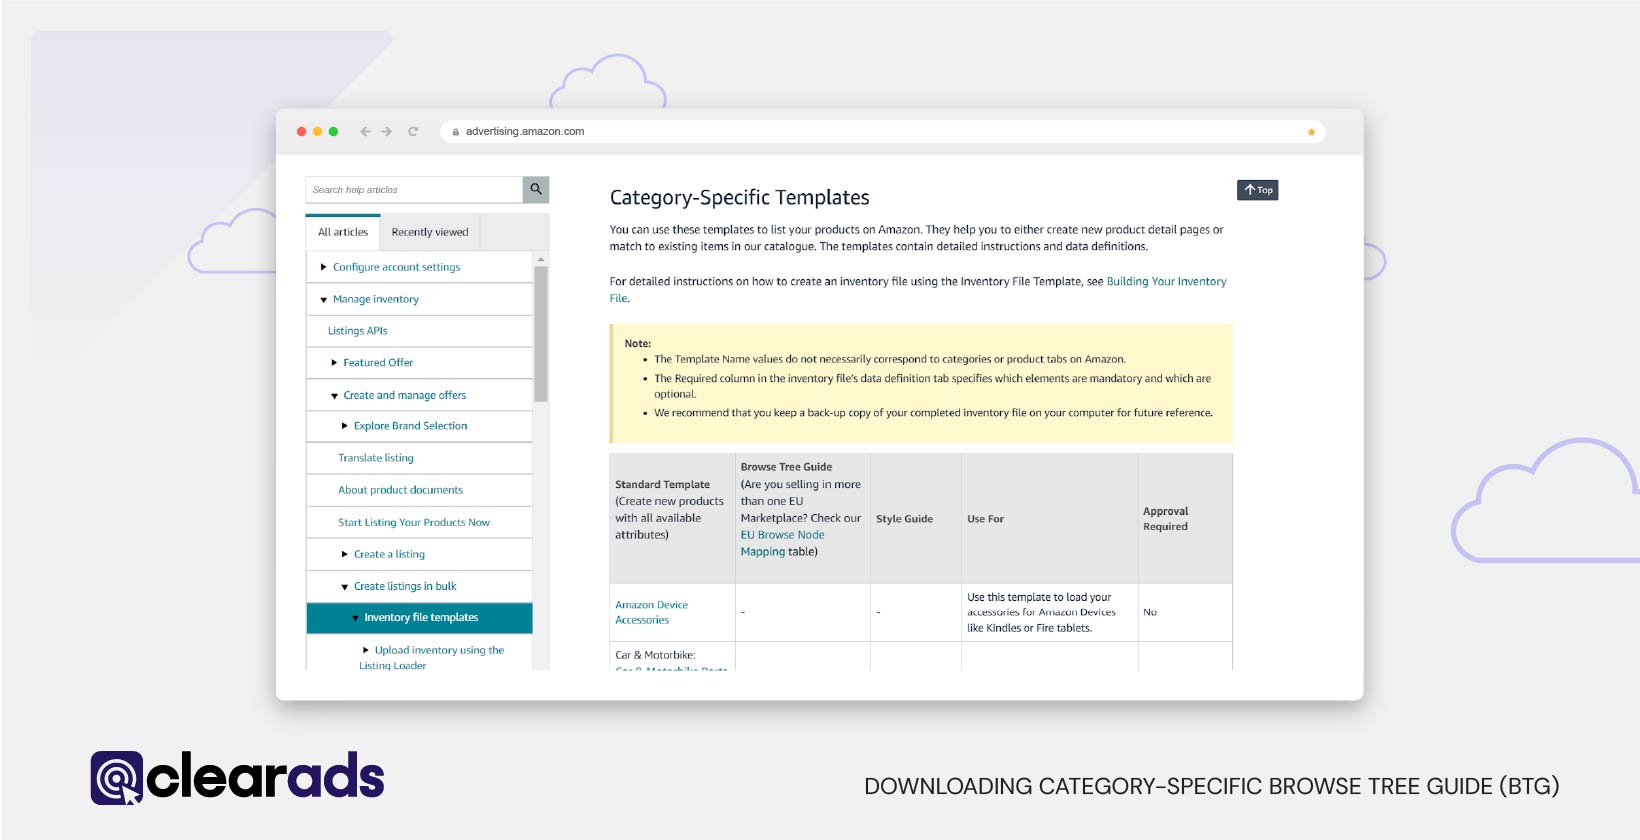
Task: Open the Listings APIs article
Action: coord(357,331)
